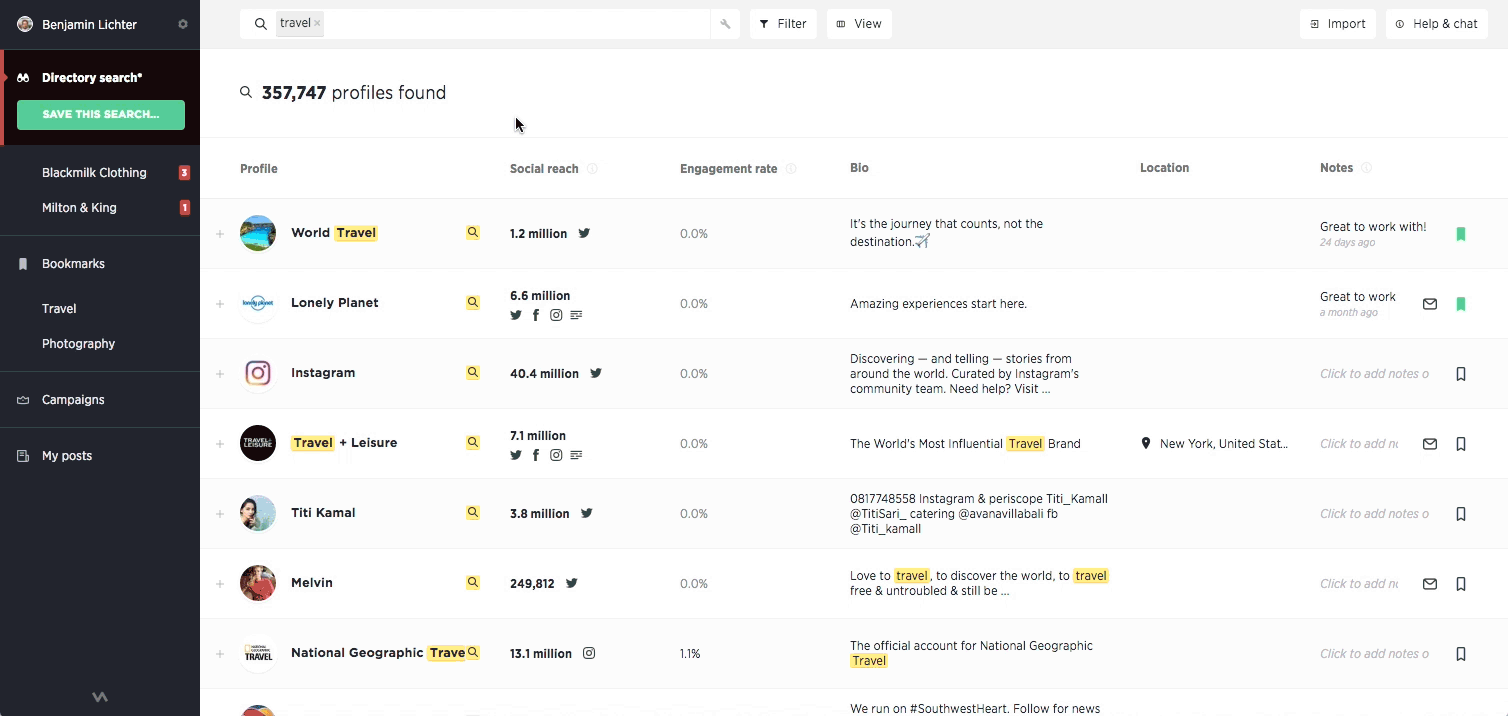
Task: Open My posts section
Action: (x=67, y=456)
